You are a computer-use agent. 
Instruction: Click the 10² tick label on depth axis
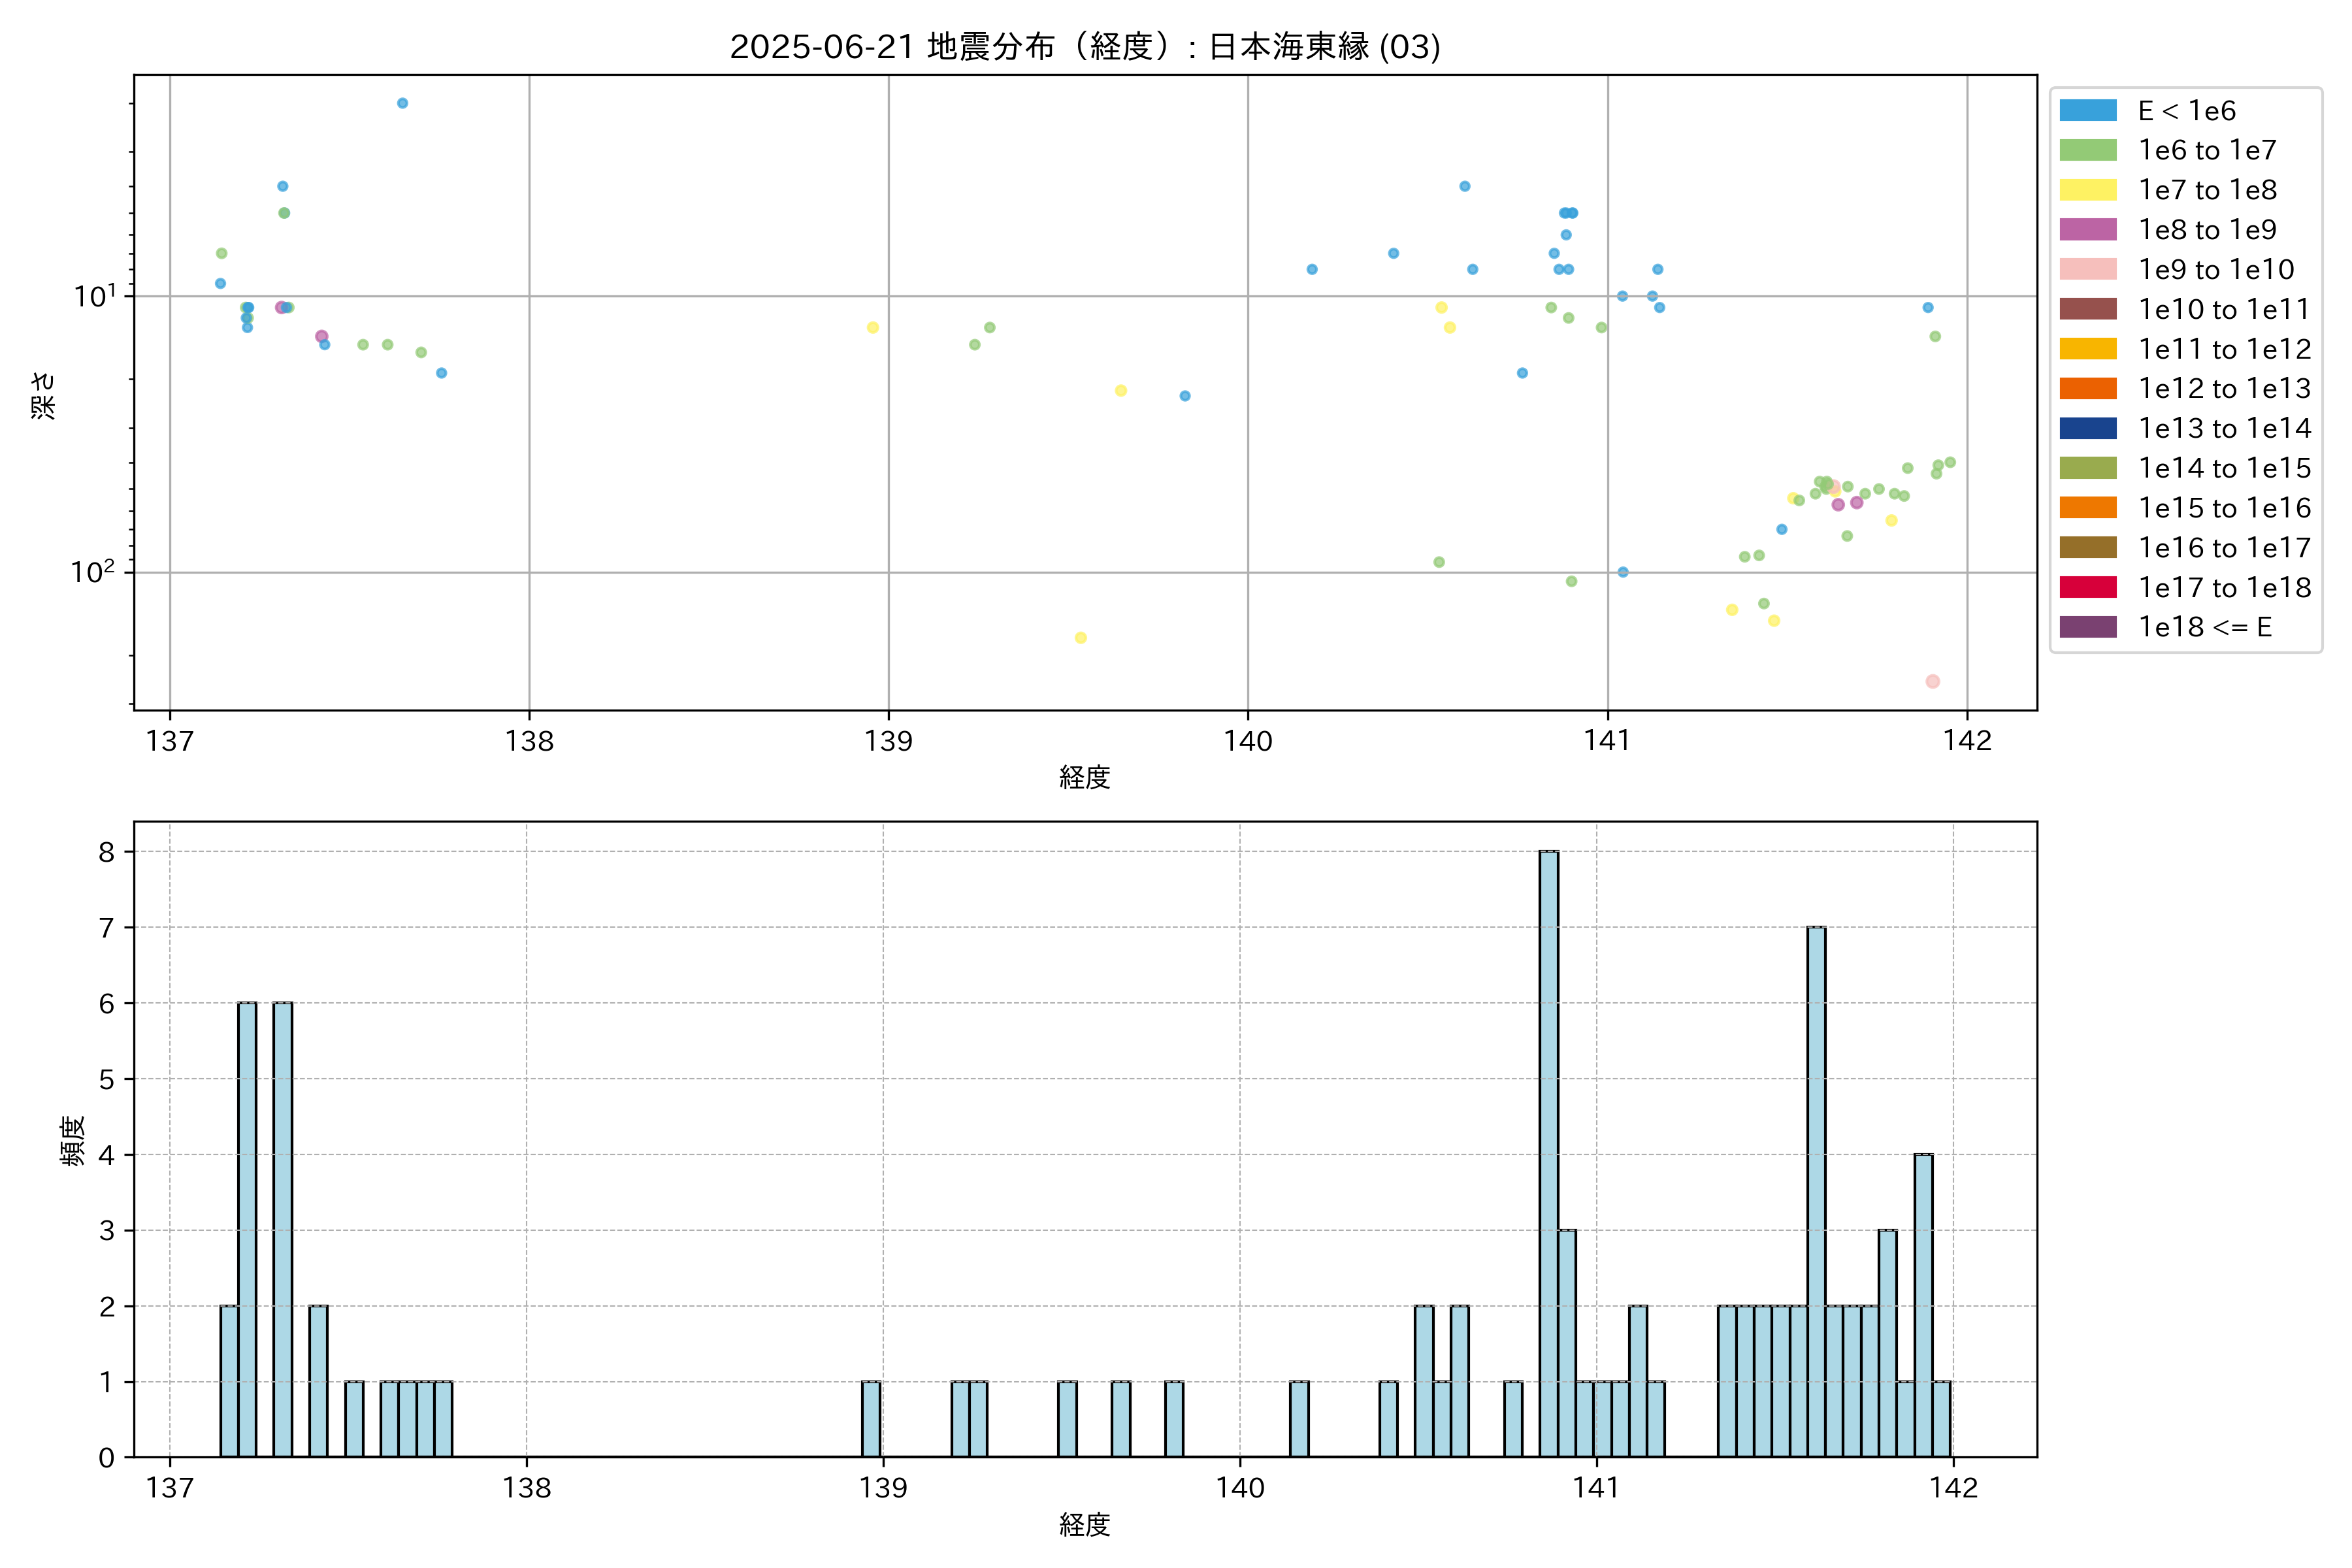pyautogui.click(x=92, y=572)
